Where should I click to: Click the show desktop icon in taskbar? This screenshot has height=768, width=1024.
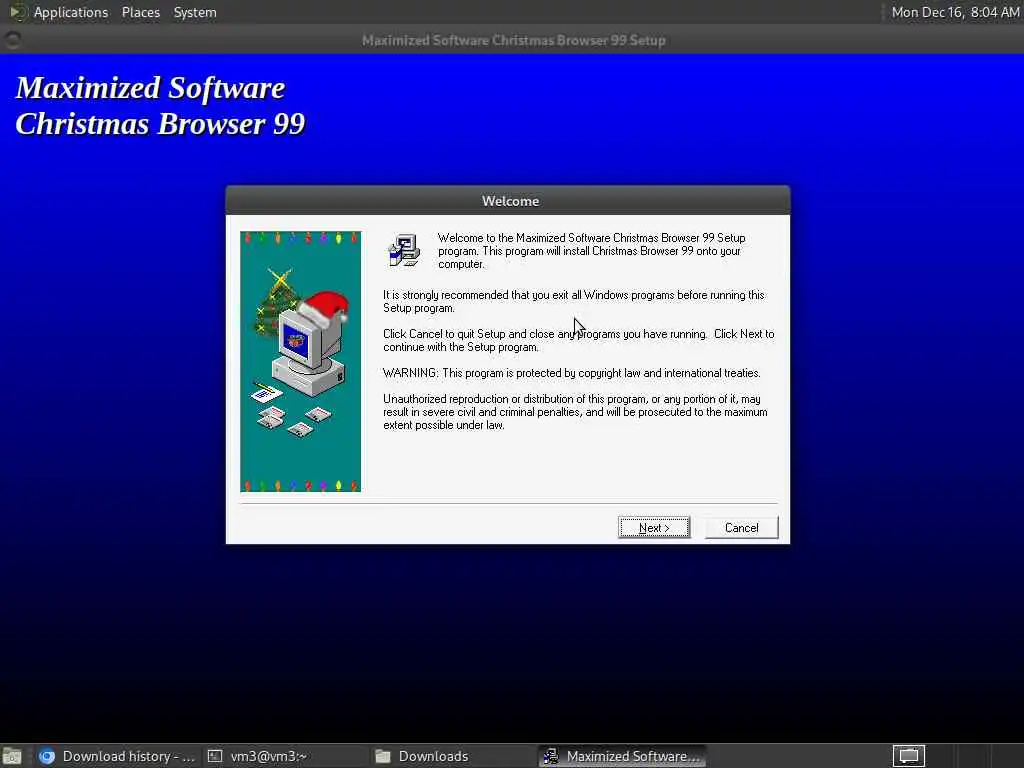(x=12, y=757)
